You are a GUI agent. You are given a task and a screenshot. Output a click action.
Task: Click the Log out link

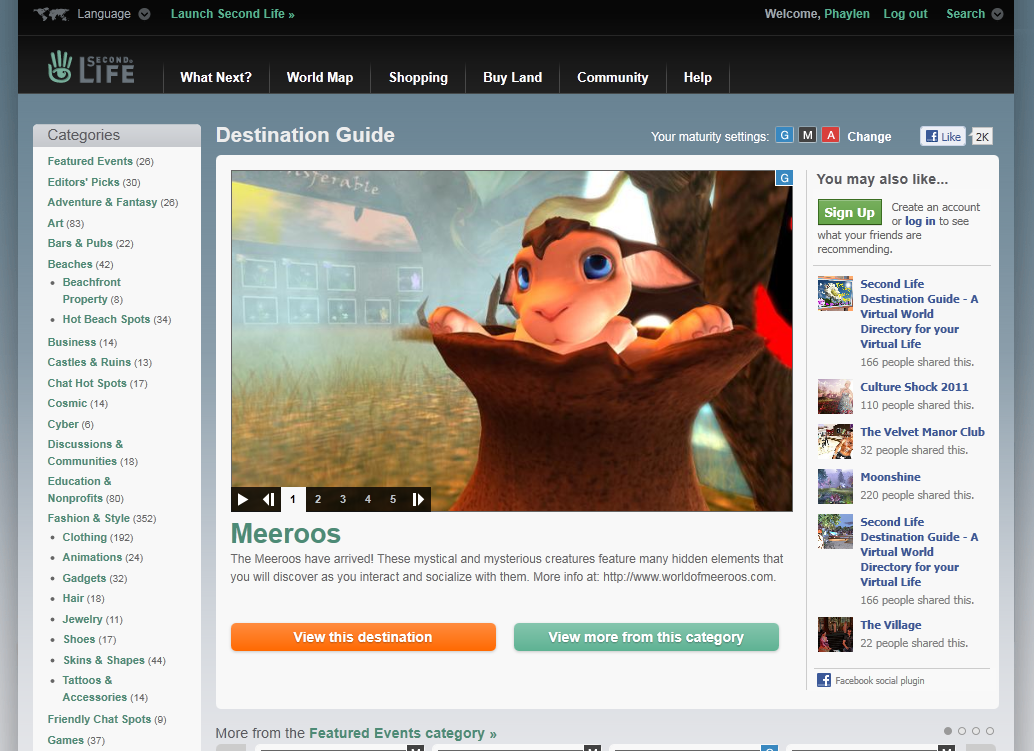click(905, 14)
